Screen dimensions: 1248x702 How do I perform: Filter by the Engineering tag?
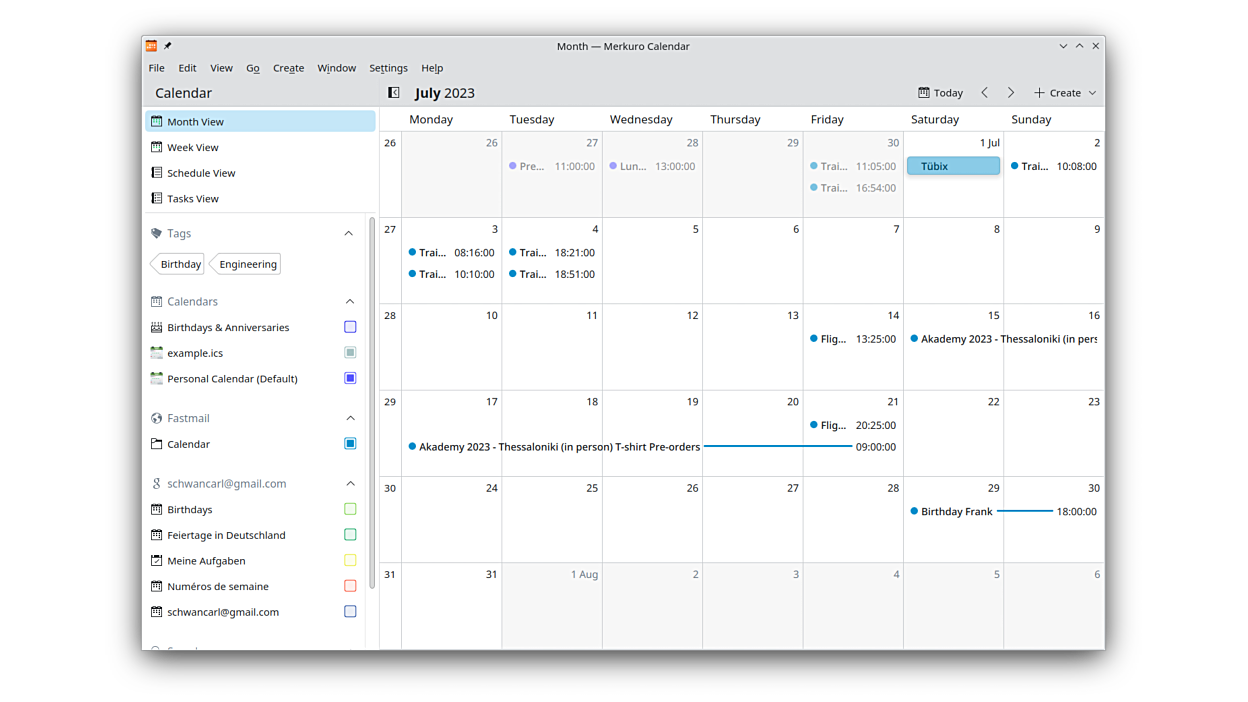click(x=248, y=264)
